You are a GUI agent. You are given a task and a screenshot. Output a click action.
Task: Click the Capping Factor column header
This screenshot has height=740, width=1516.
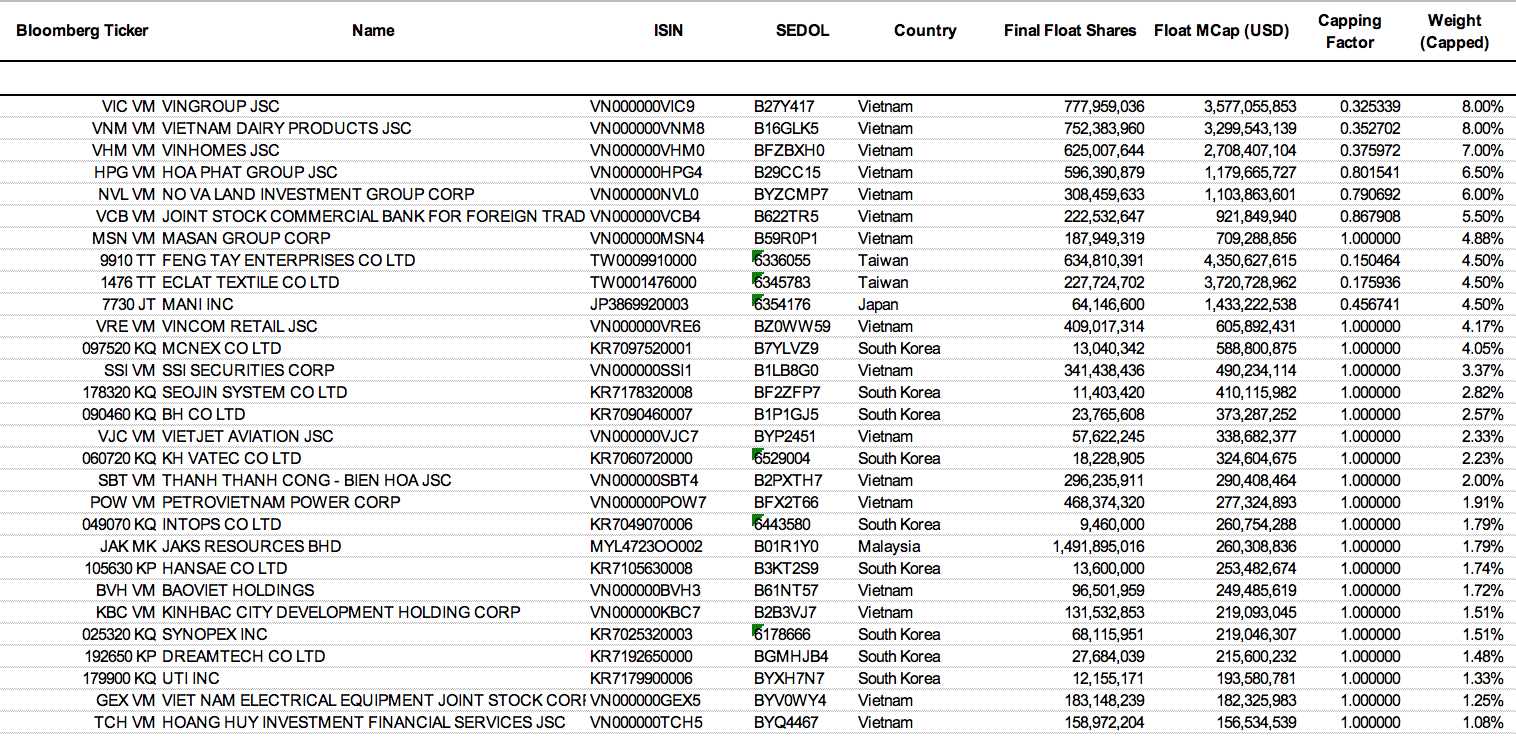click(x=1349, y=31)
